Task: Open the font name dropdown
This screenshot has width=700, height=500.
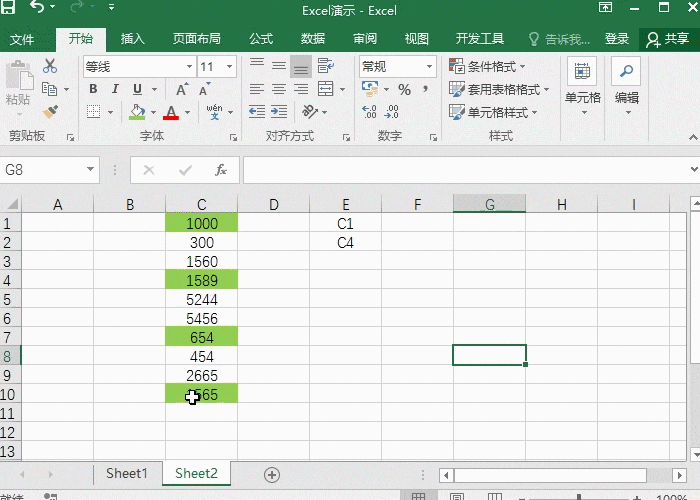Action: 189,67
